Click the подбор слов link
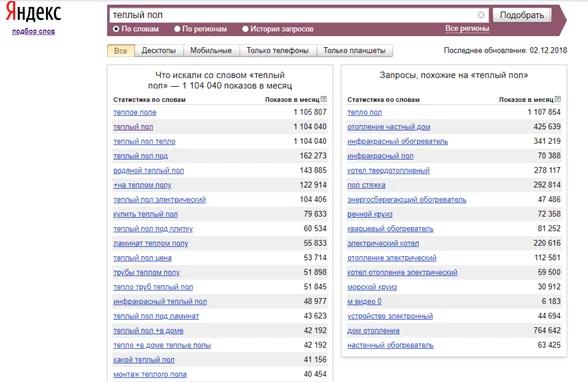 [x=33, y=31]
